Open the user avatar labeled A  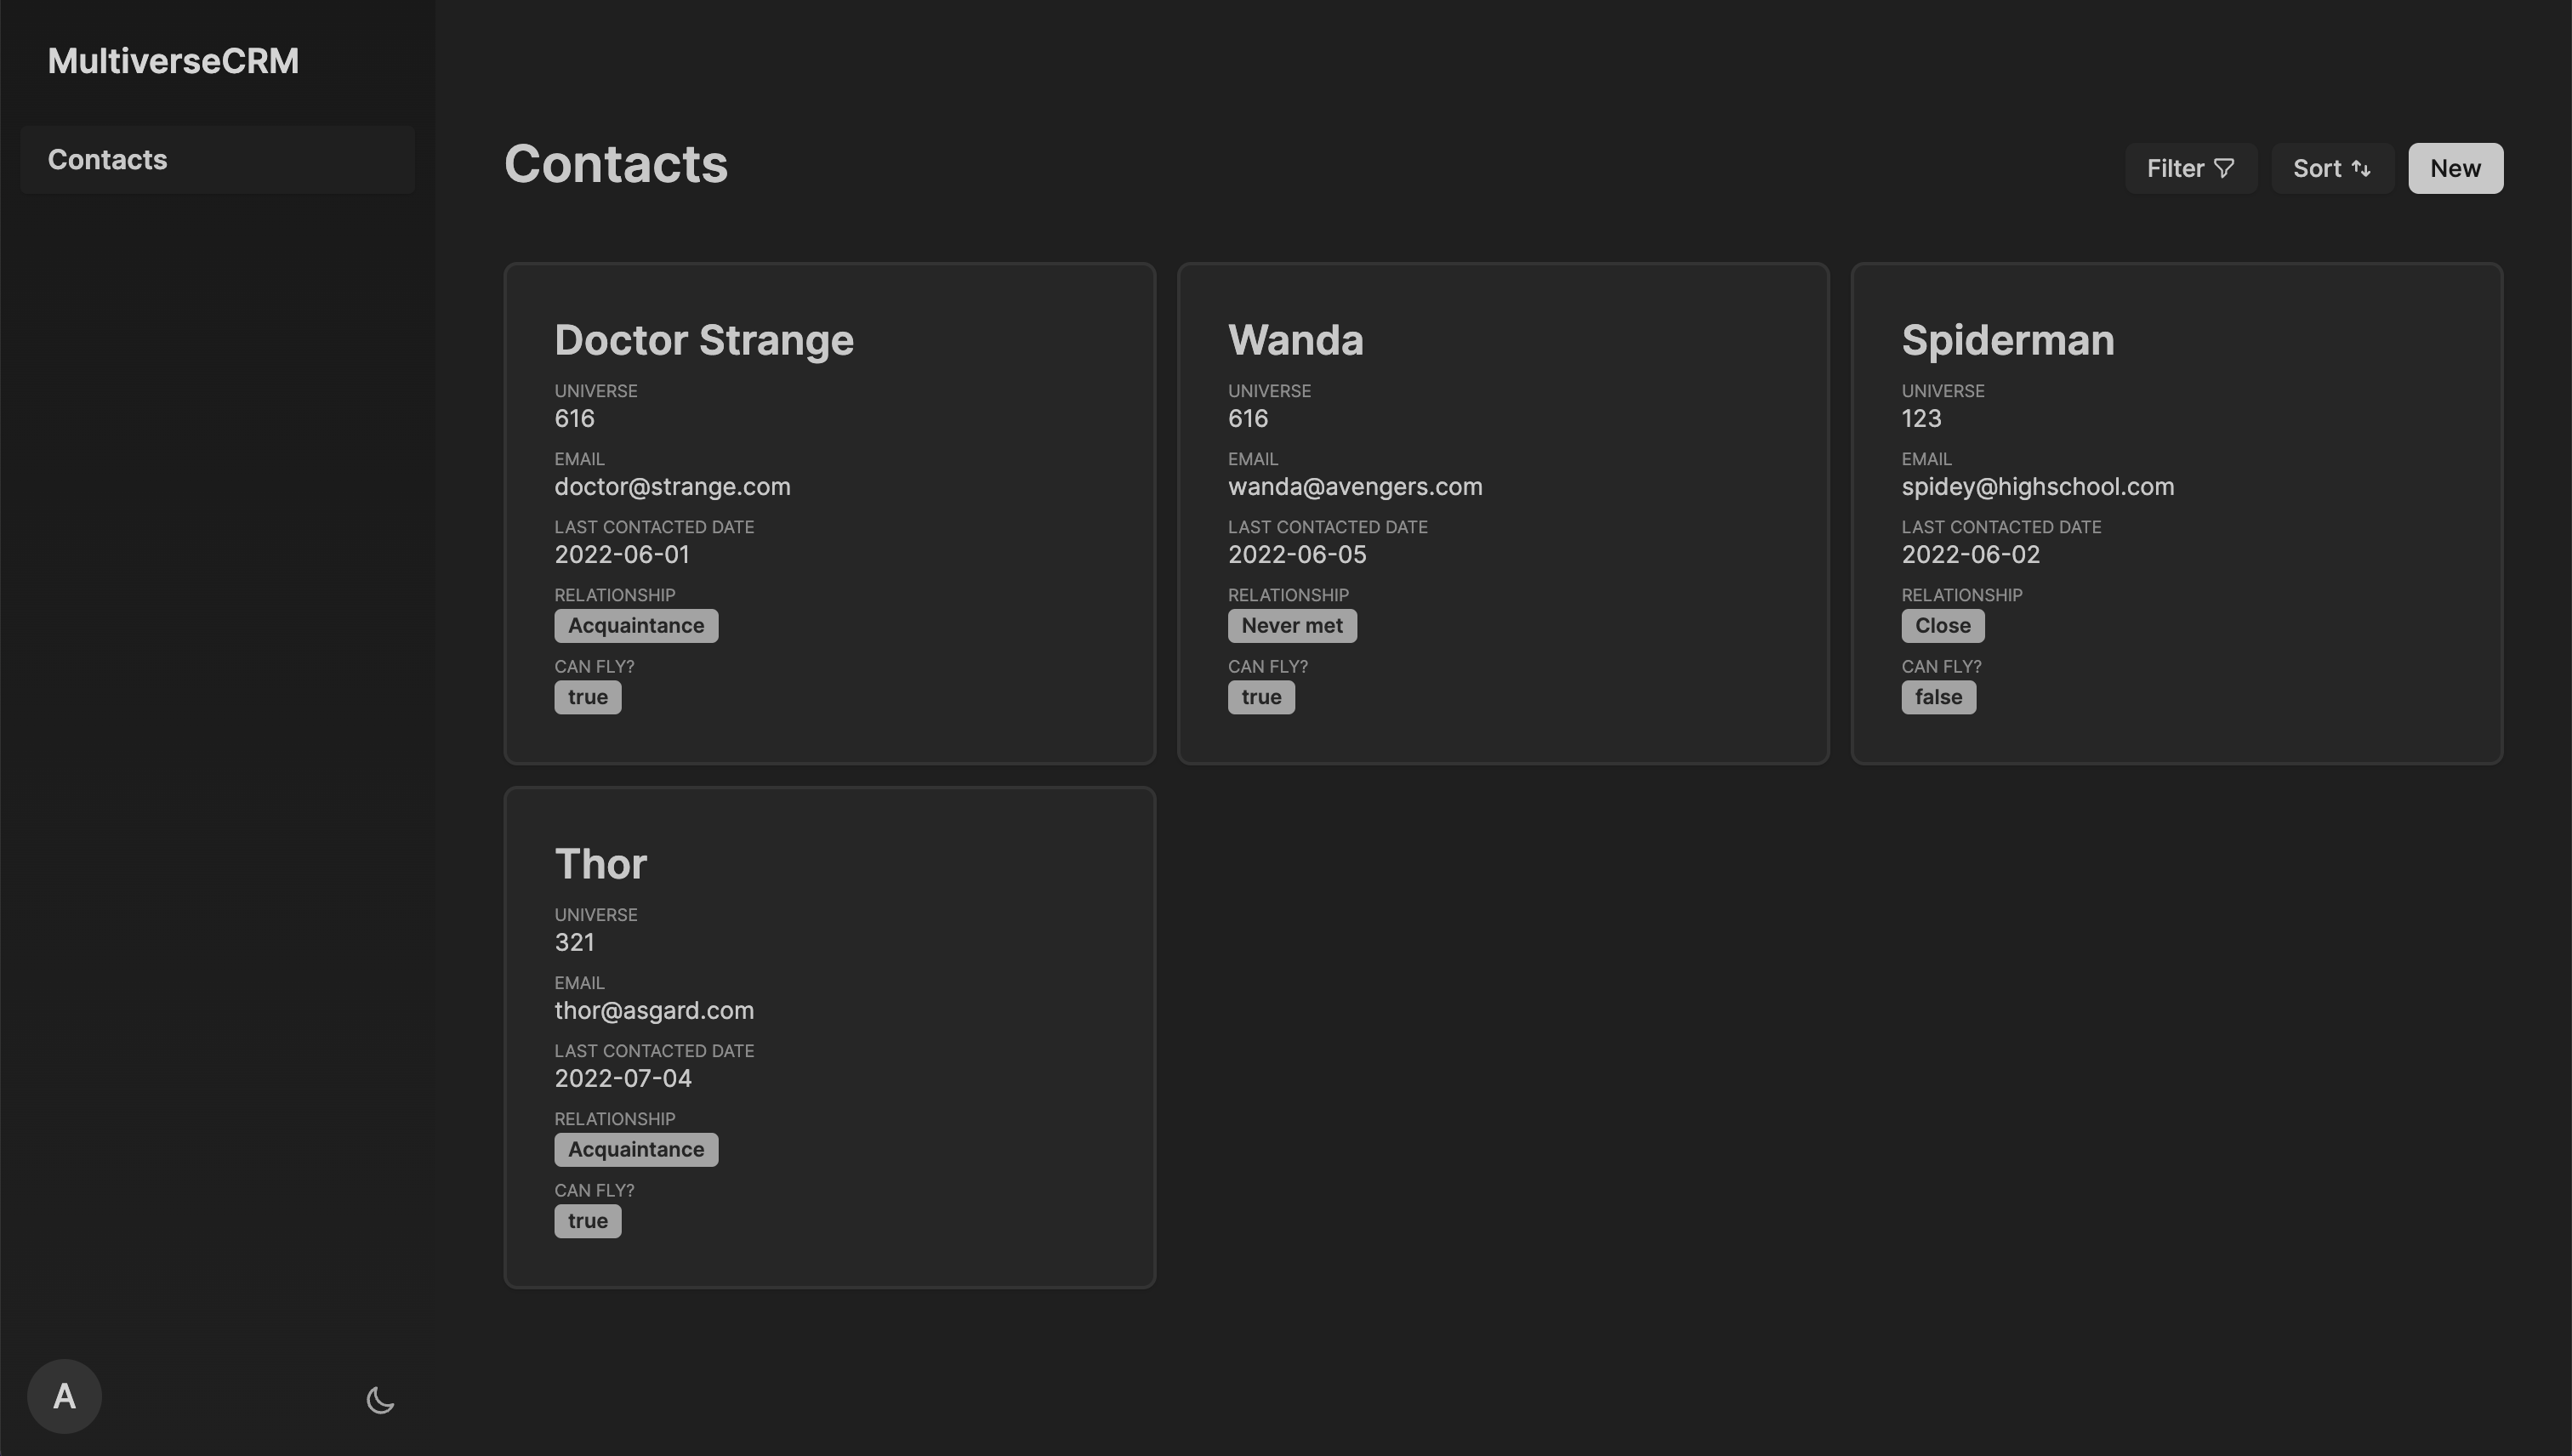pyautogui.click(x=64, y=1396)
